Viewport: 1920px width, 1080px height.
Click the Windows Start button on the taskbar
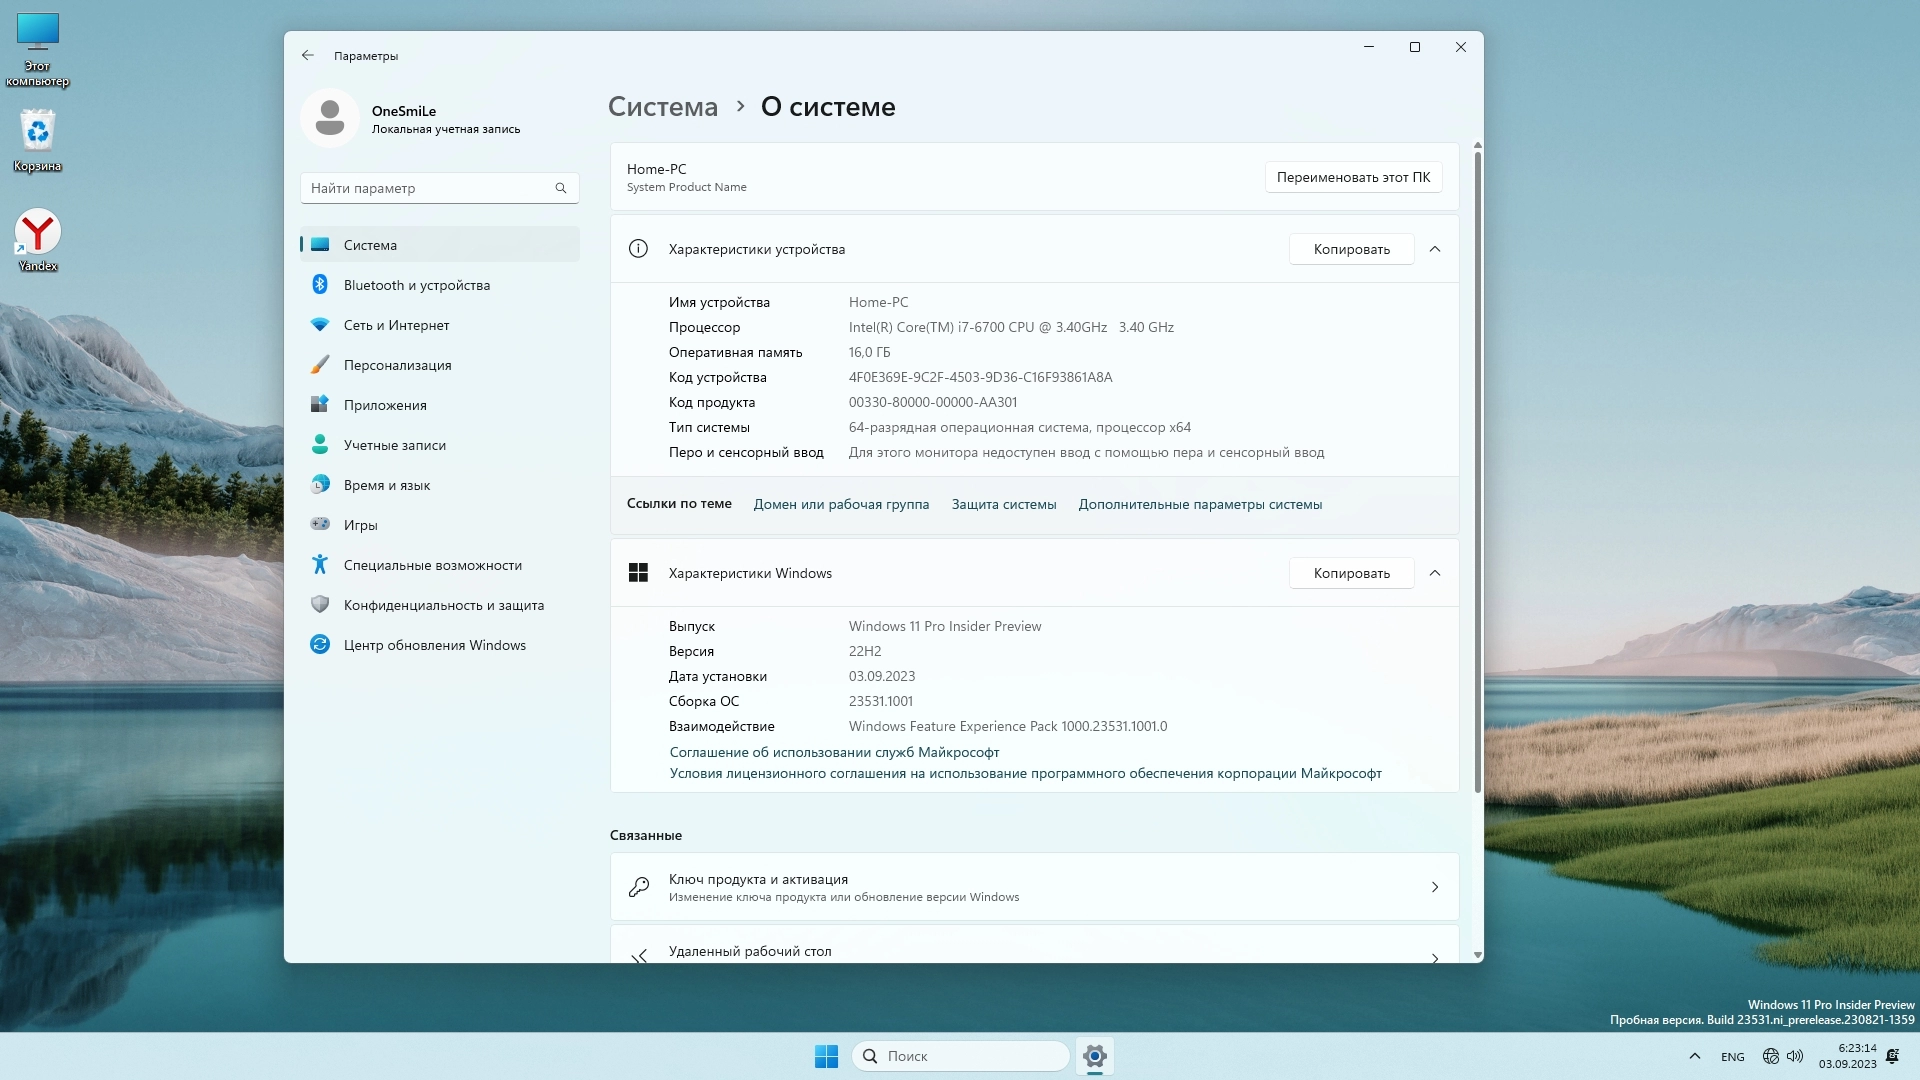point(826,1056)
